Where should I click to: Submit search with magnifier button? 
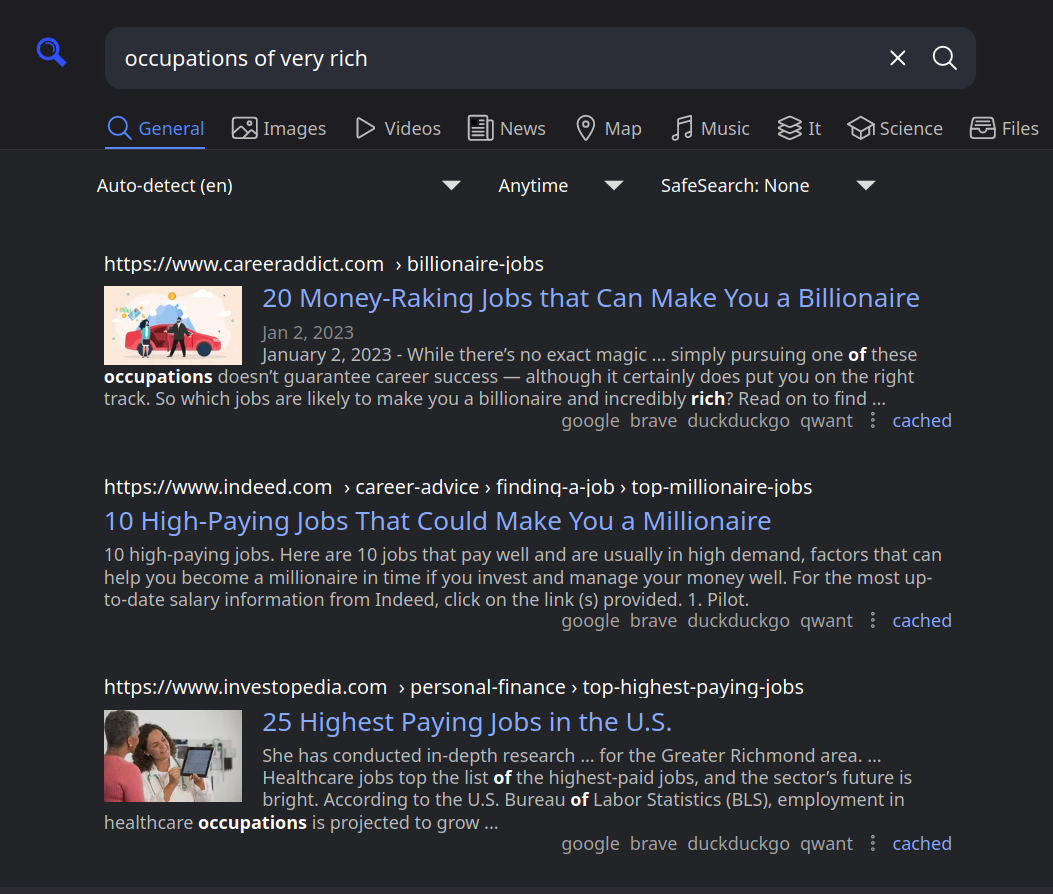coord(944,58)
